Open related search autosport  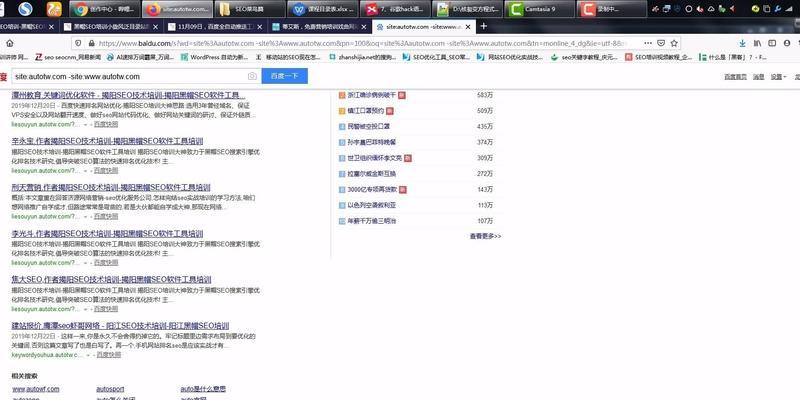pyautogui.click(x=110, y=389)
